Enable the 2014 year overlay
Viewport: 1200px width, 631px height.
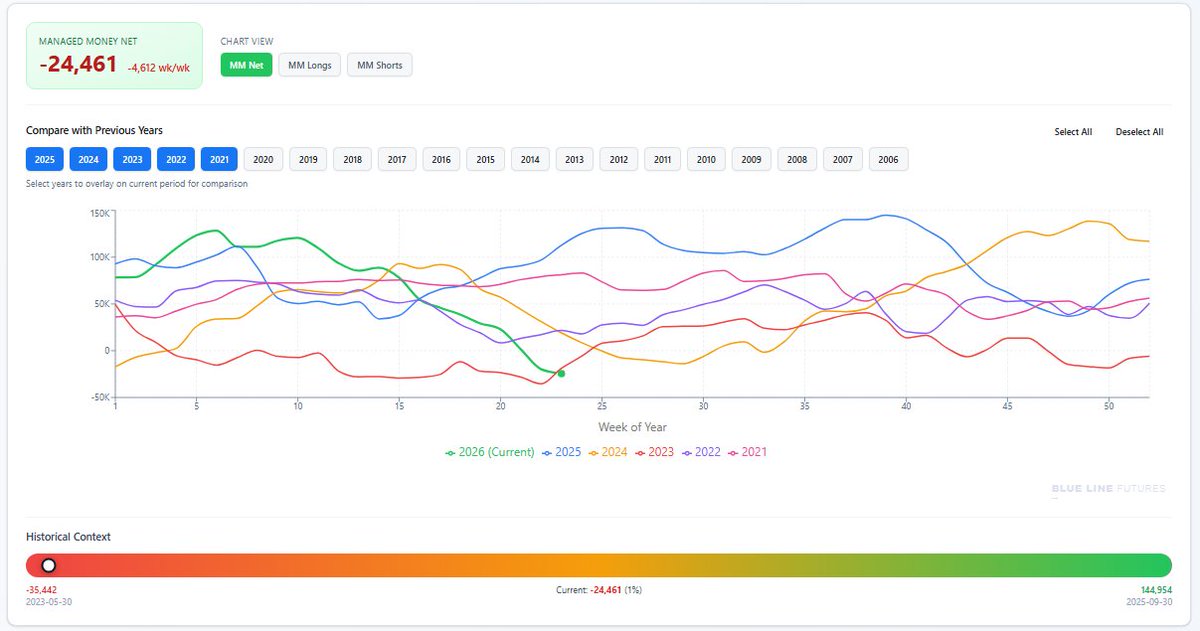coord(530,159)
